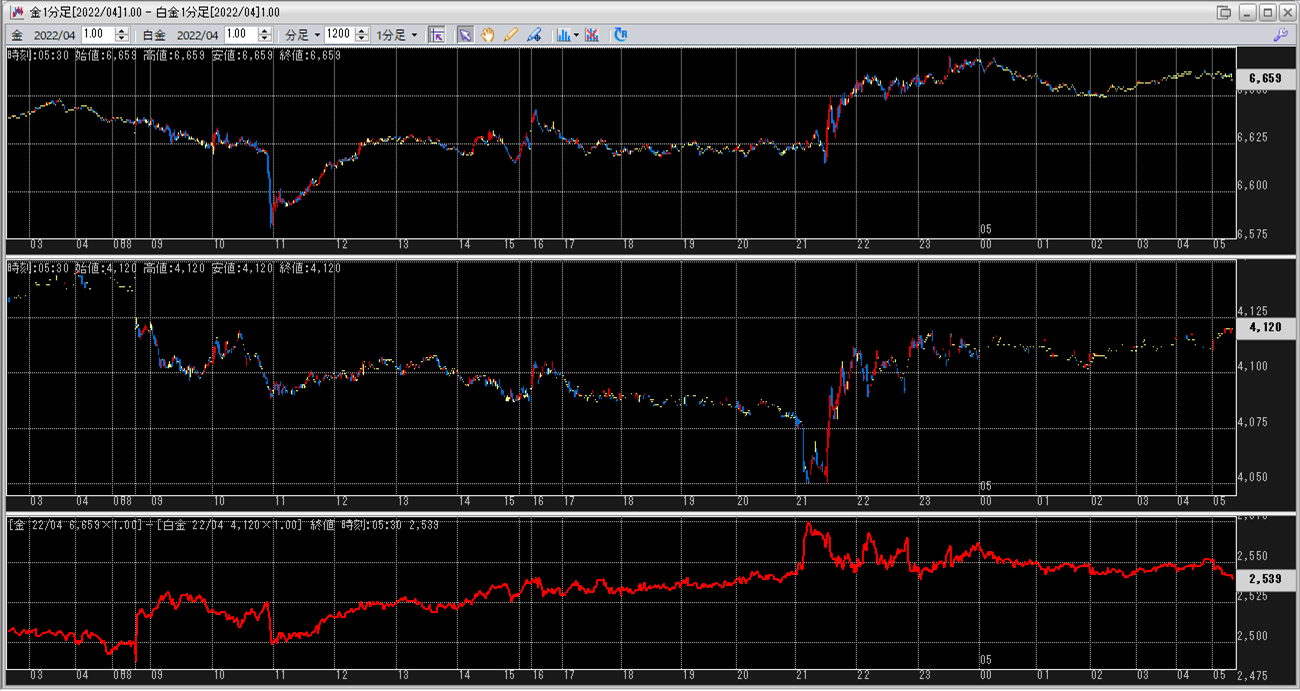Open the 1分足 interval dropdown
Screen dimensions: 1300x691
pyautogui.click(x=397, y=34)
